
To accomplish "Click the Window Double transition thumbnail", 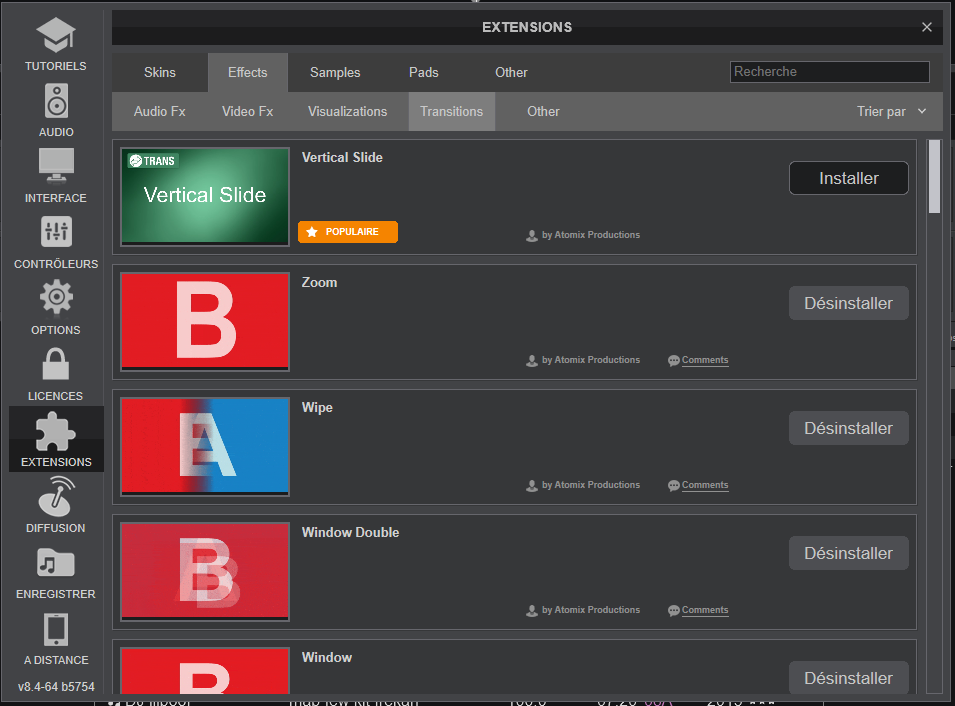I will pos(205,567).
